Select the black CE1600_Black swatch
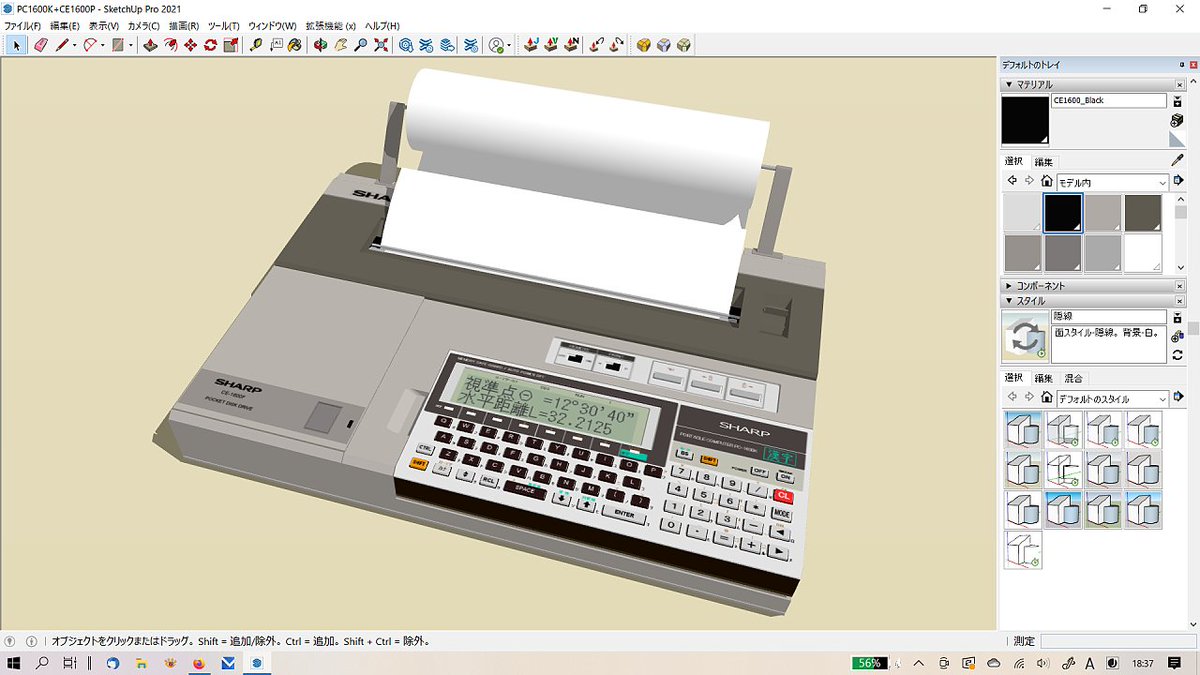The width and height of the screenshot is (1200, 675). coord(1062,213)
